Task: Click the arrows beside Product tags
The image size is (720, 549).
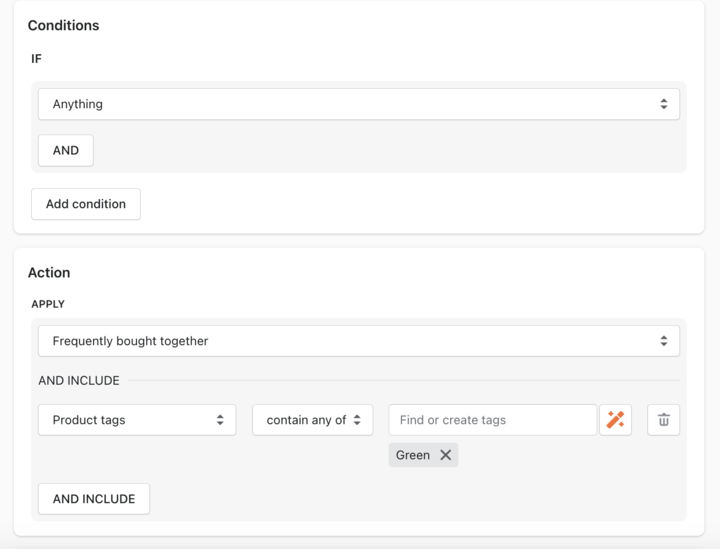Action: [220, 420]
